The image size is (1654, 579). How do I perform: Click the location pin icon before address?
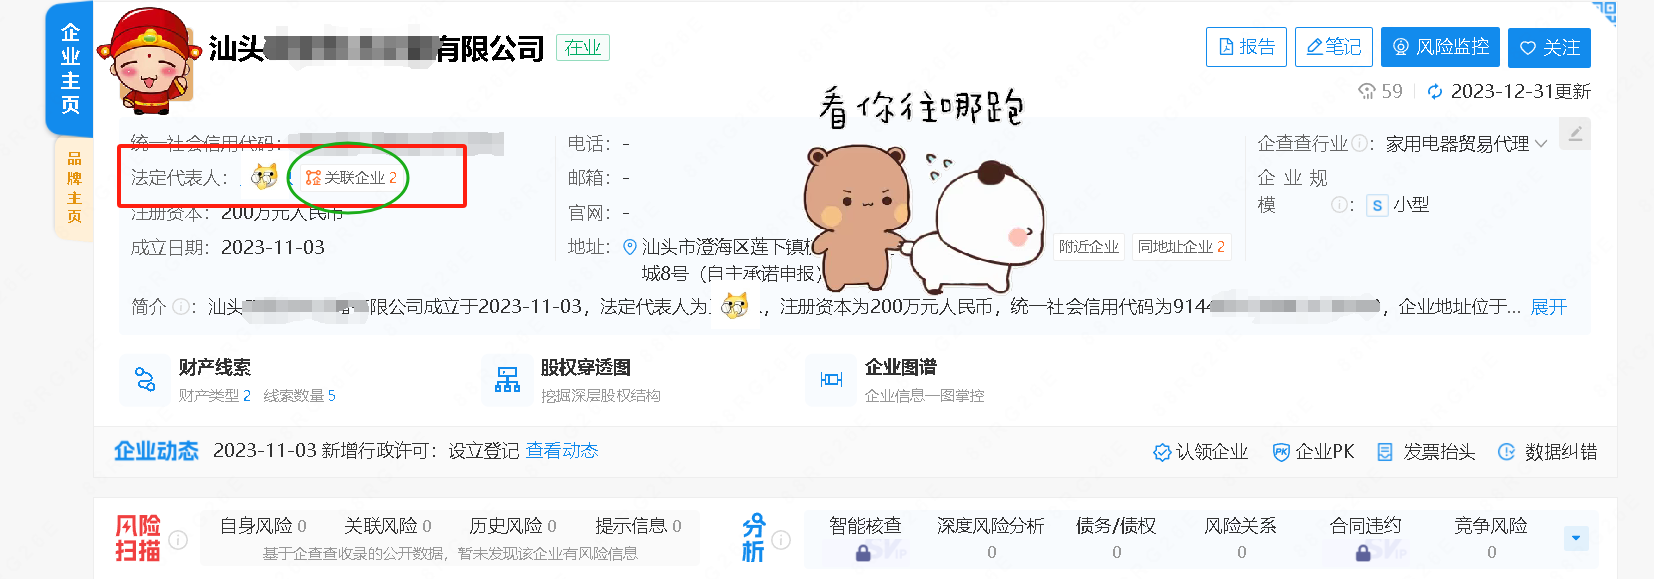click(x=630, y=247)
